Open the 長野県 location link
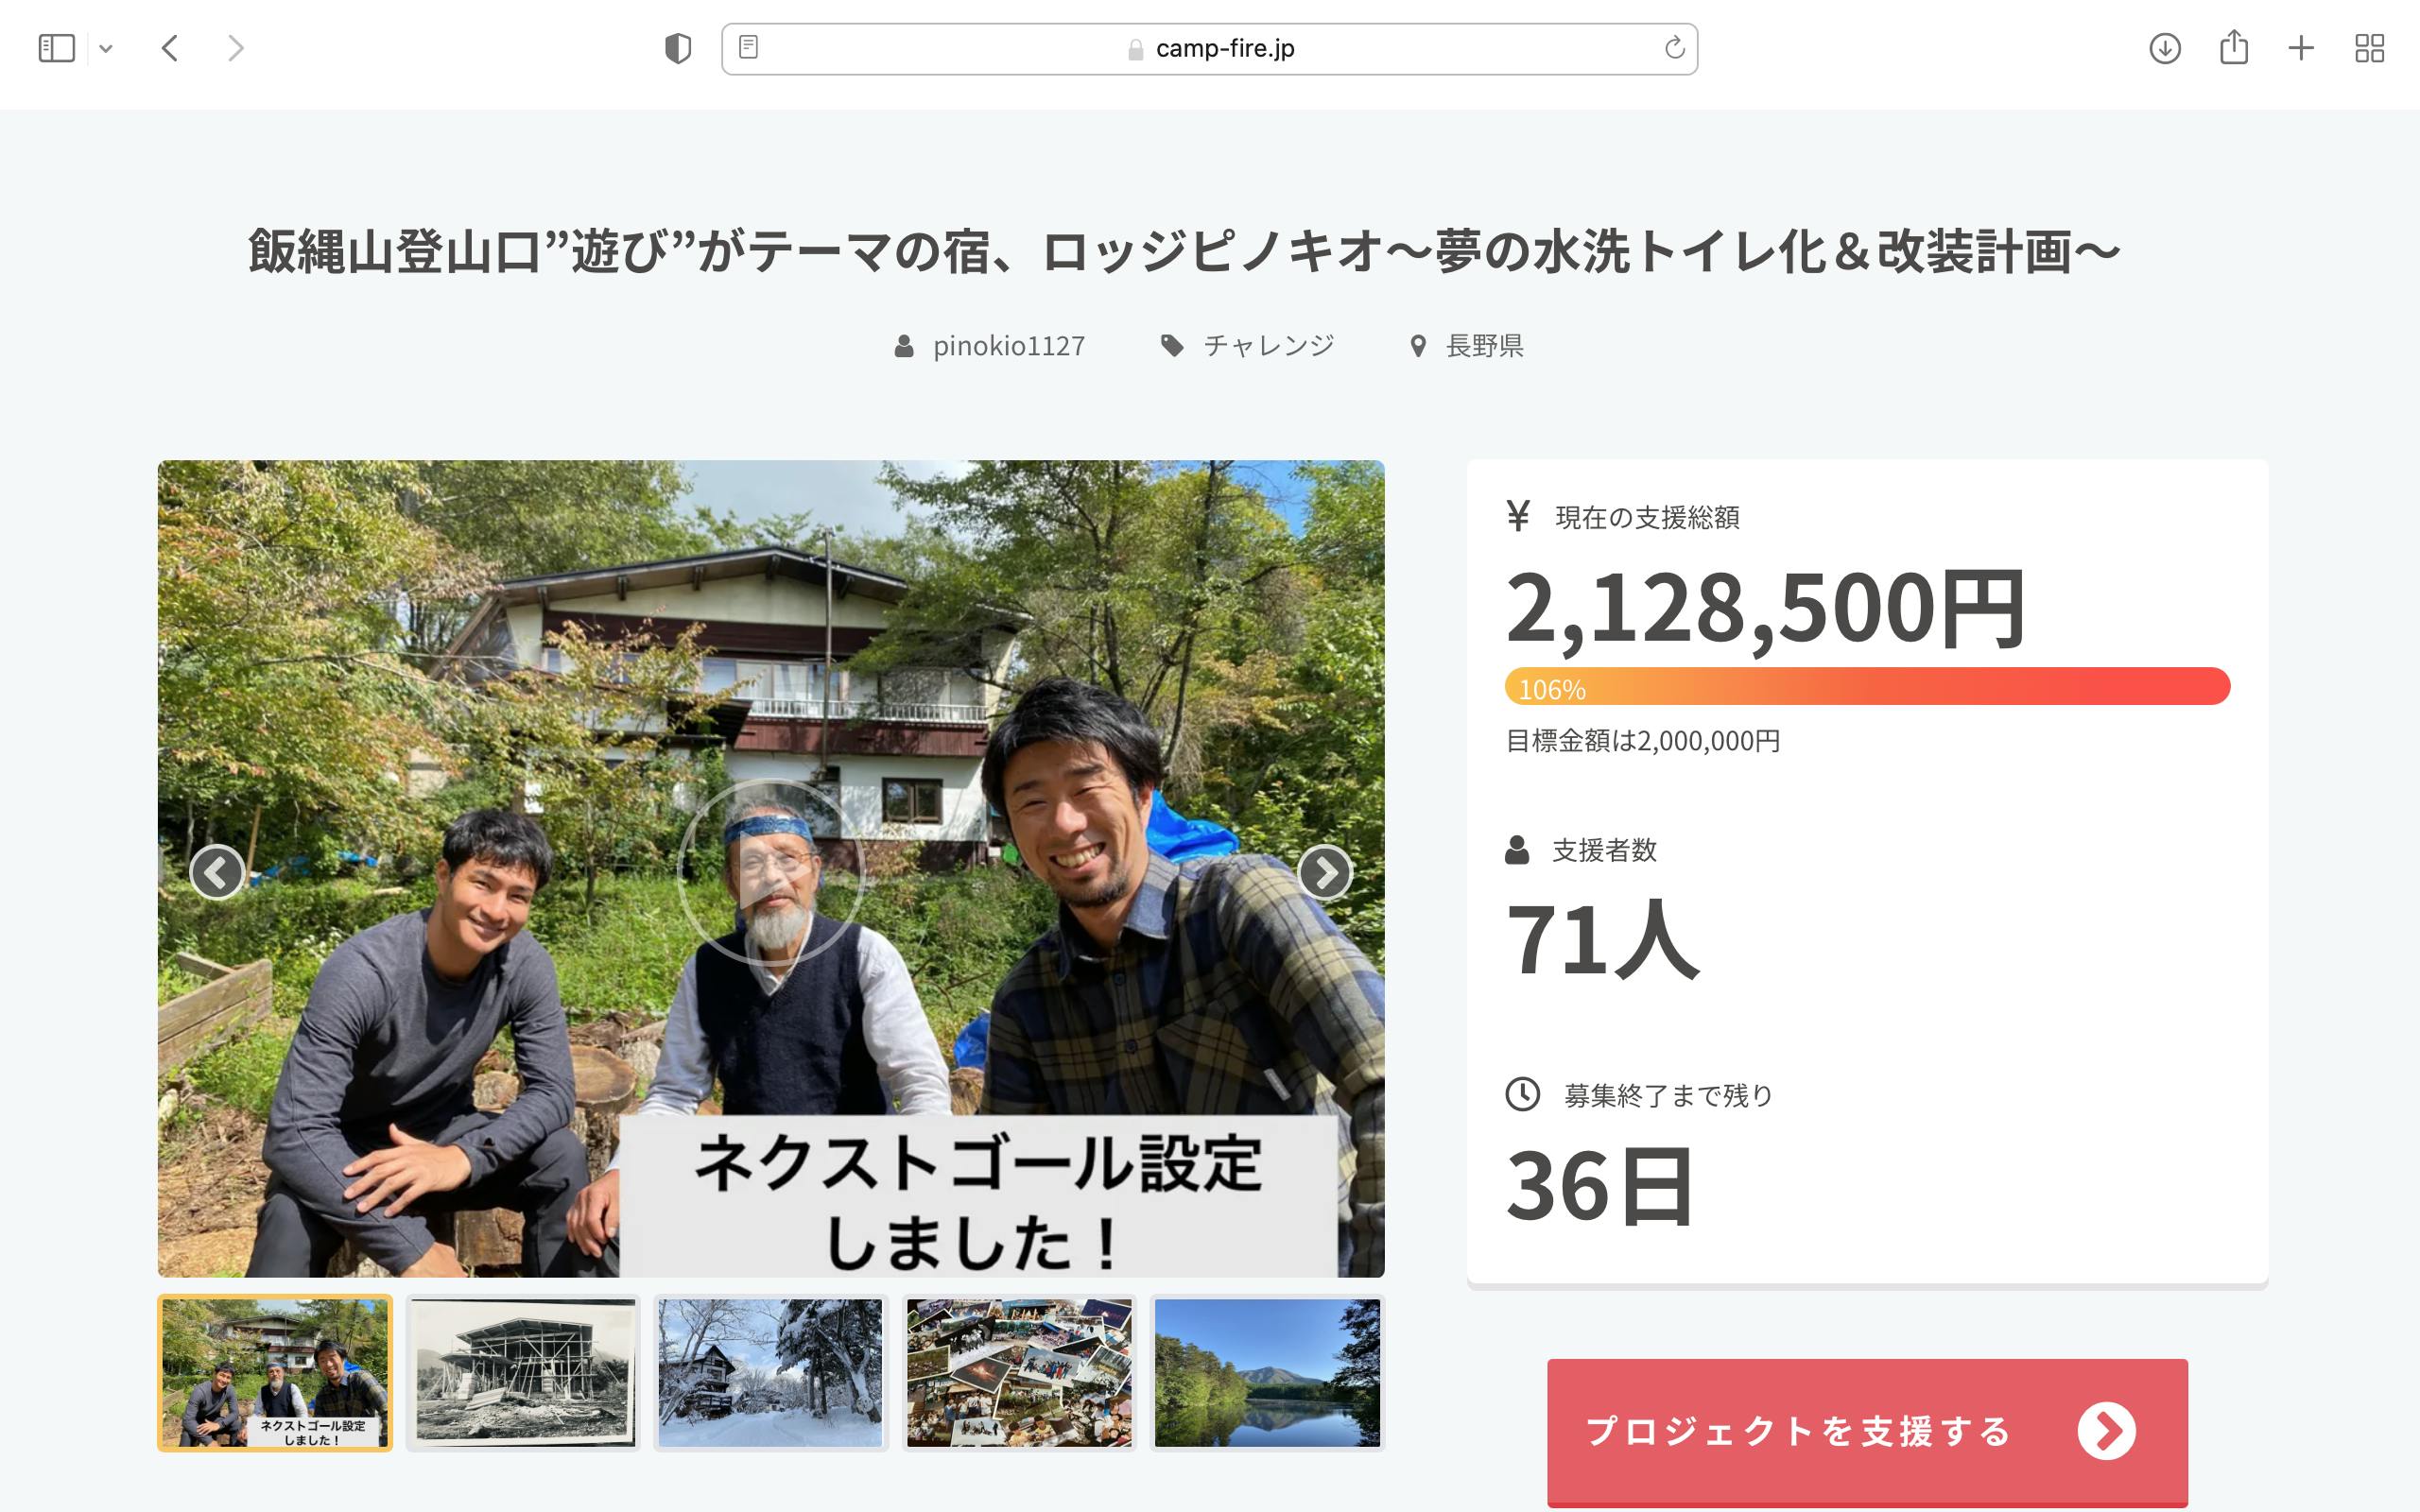 point(1483,346)
